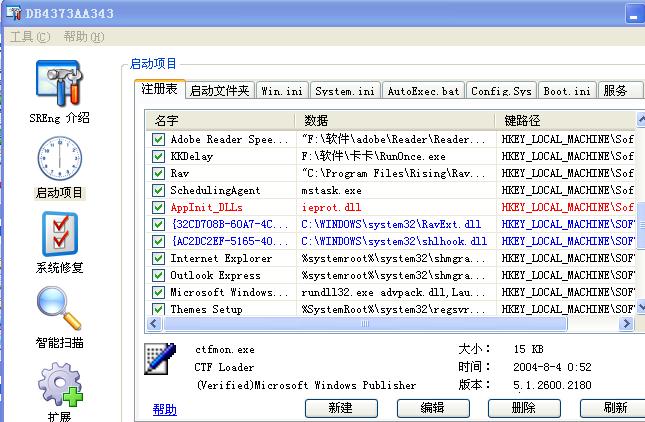Click the horizontal scrollbar thumb
Viewport: 645px width, 422px height.
click(365, 324)
